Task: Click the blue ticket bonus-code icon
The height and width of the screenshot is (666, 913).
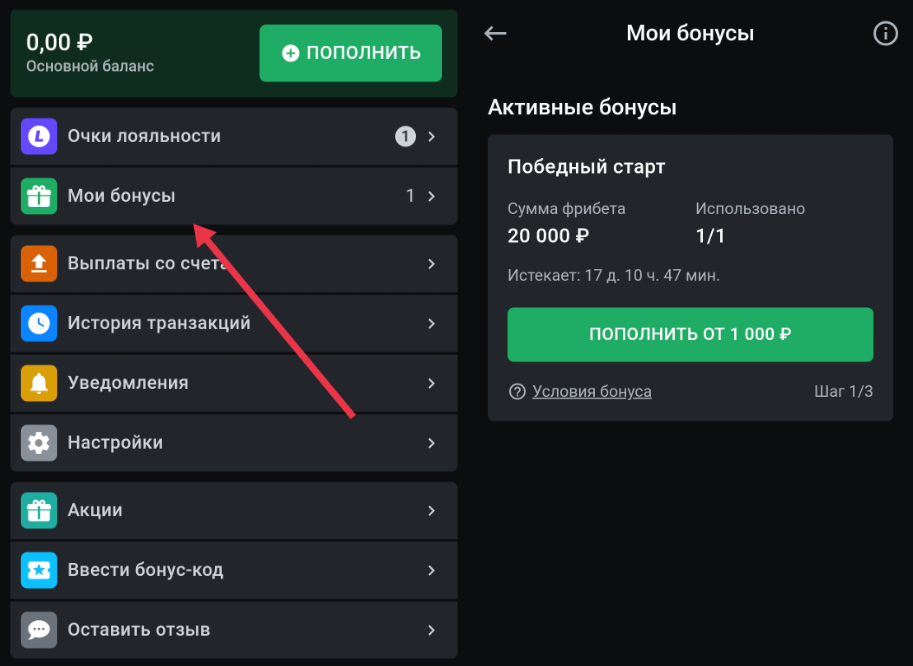Action: click(39, 570)
